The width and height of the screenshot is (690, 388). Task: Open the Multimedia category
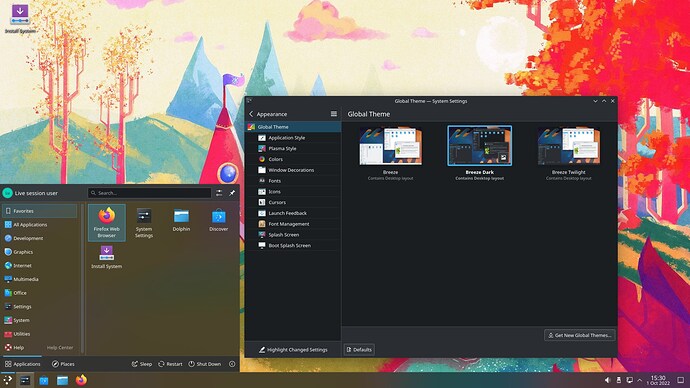[x=40, y=279]
